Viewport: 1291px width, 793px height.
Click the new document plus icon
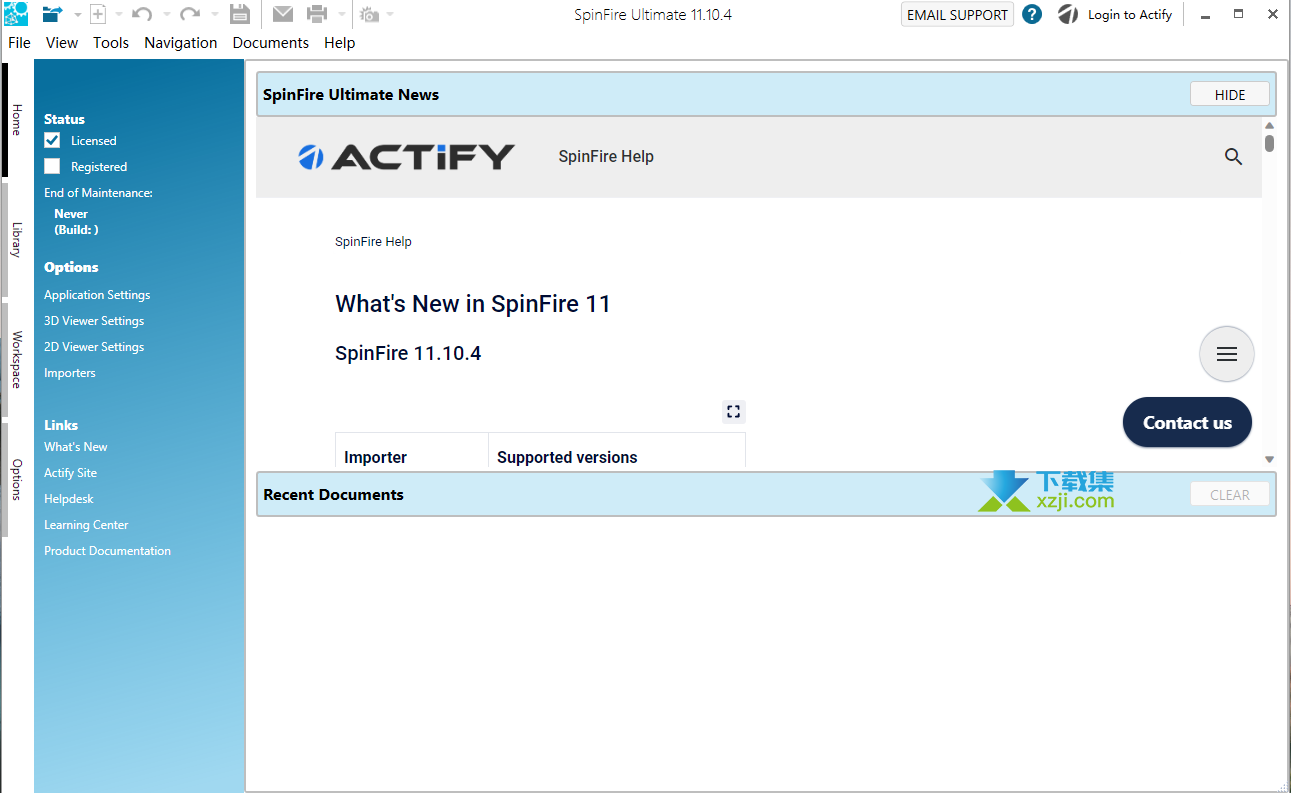98,14
